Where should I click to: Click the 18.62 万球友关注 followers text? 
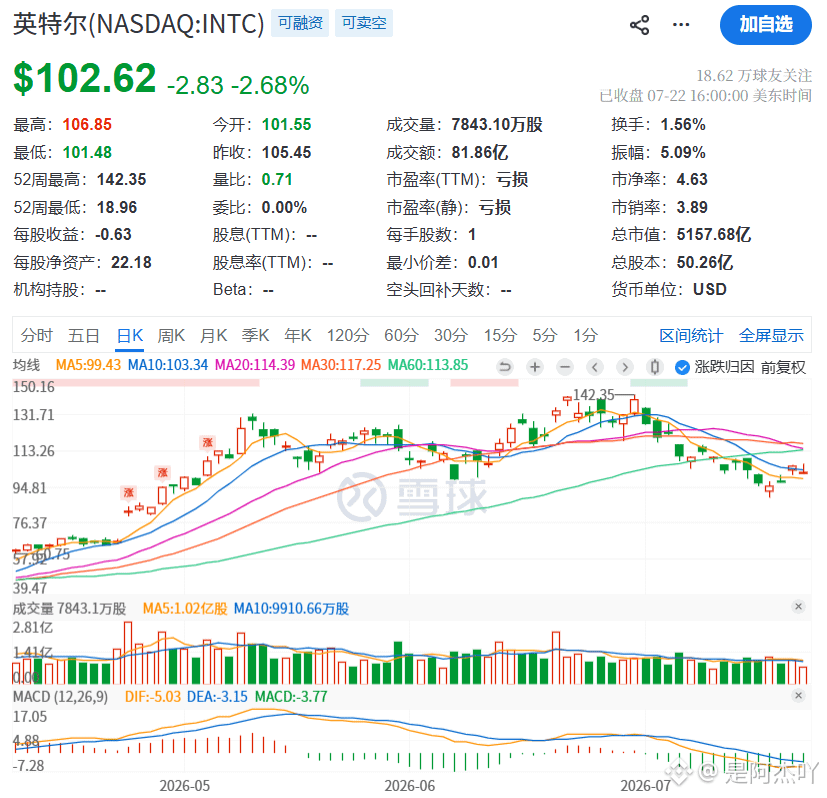tap(754, 75)
